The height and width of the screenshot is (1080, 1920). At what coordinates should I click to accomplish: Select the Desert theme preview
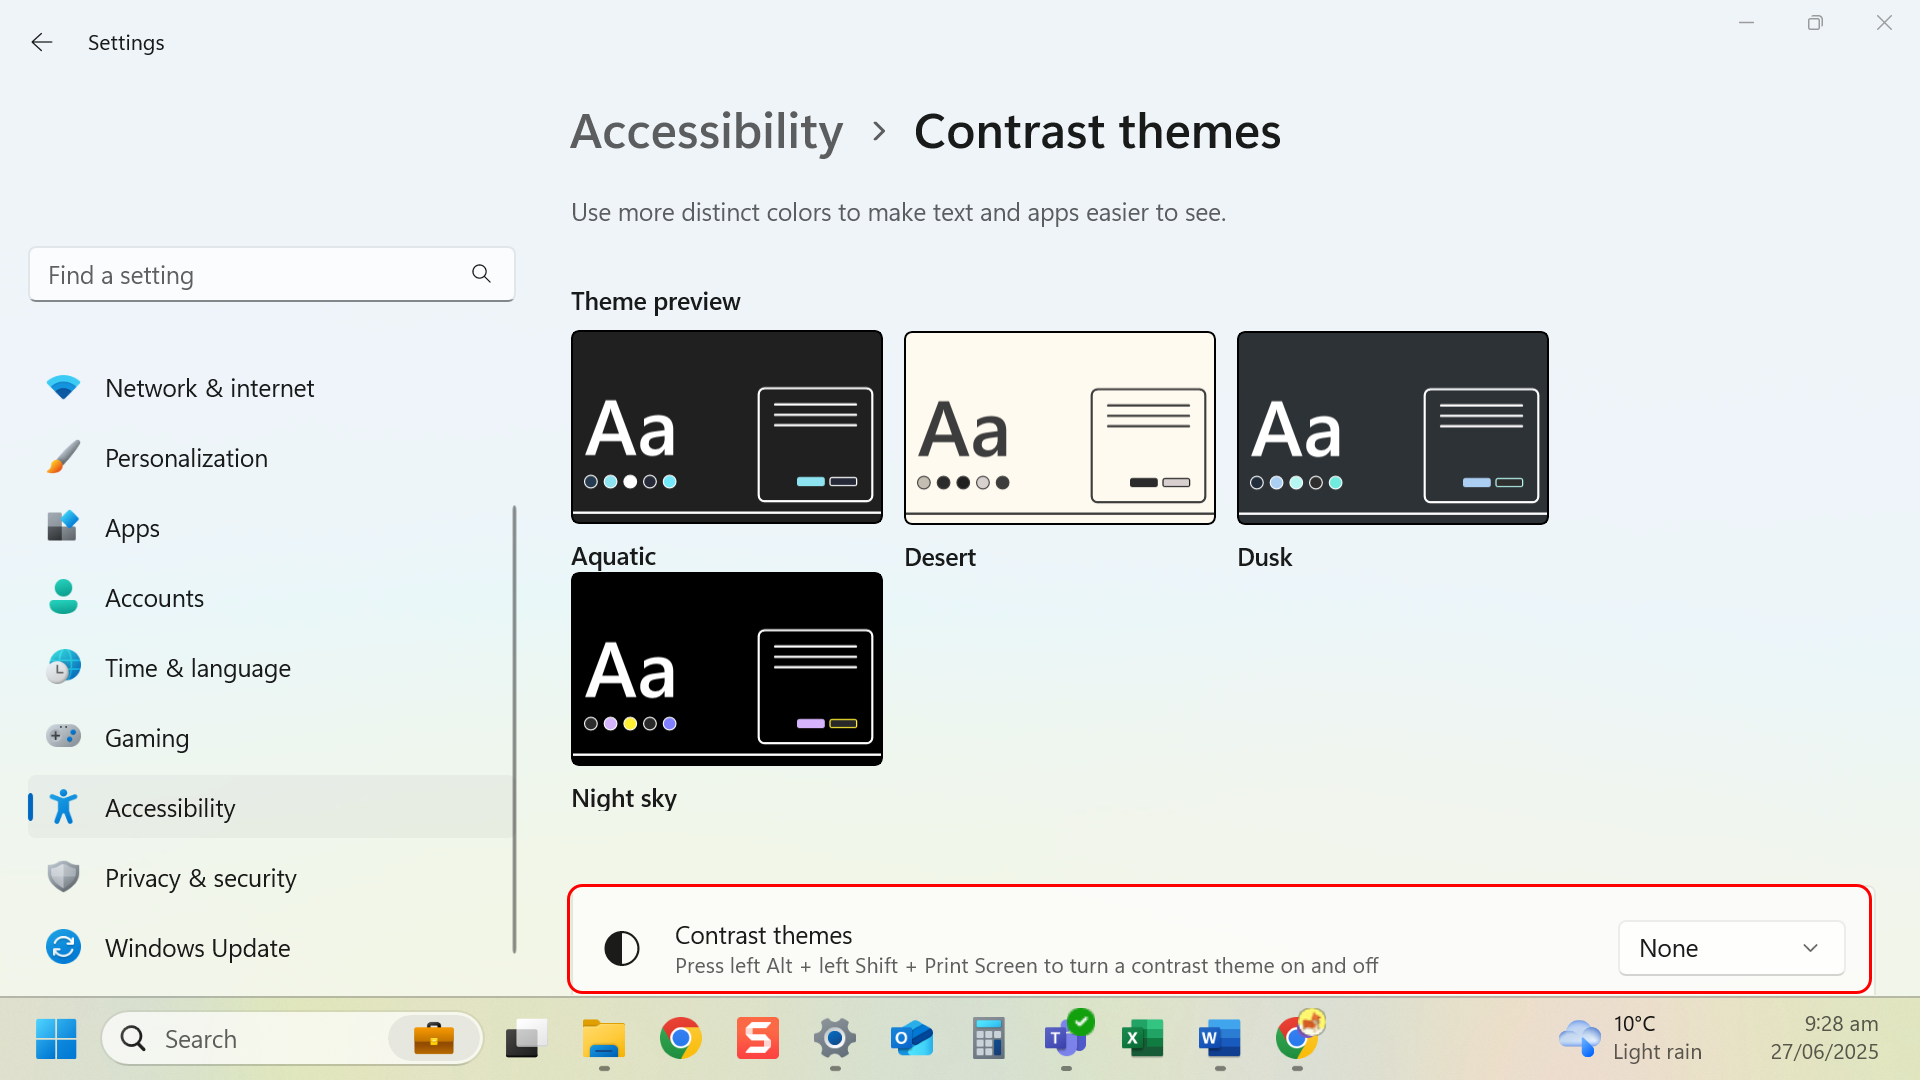(x=1060, y=427)
